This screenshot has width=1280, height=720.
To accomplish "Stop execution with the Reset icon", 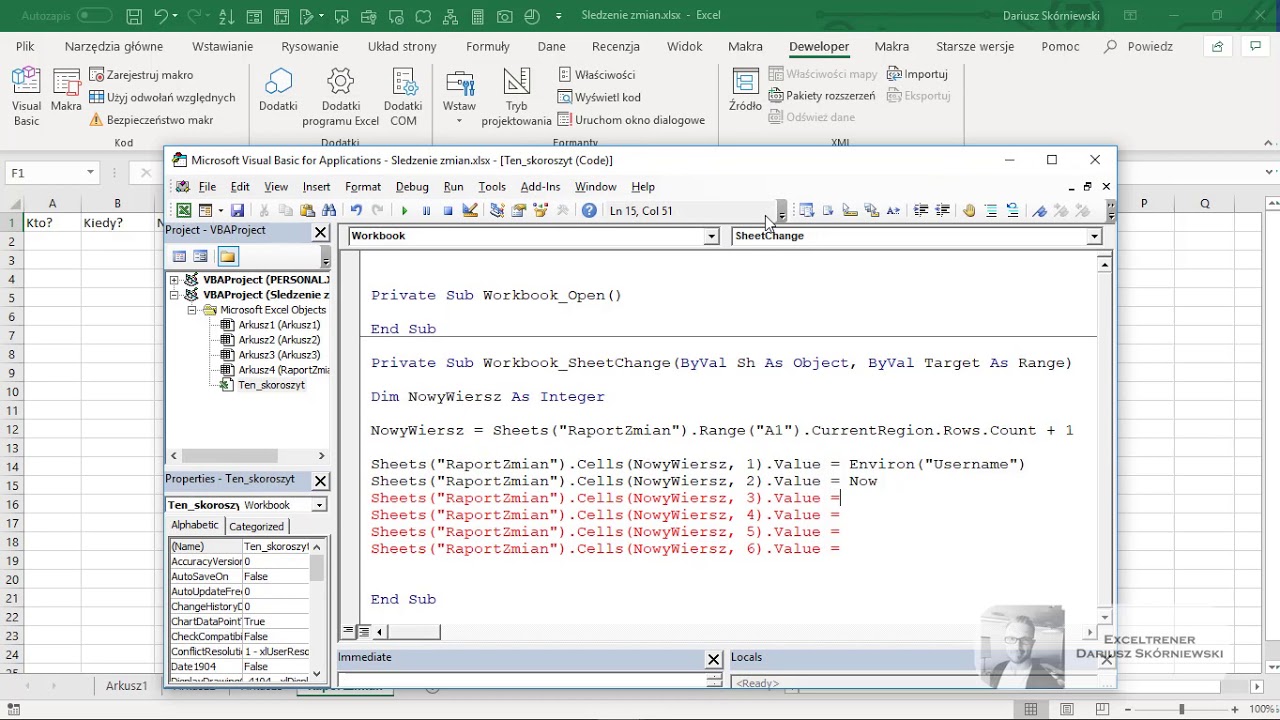I will coord(448,211).
